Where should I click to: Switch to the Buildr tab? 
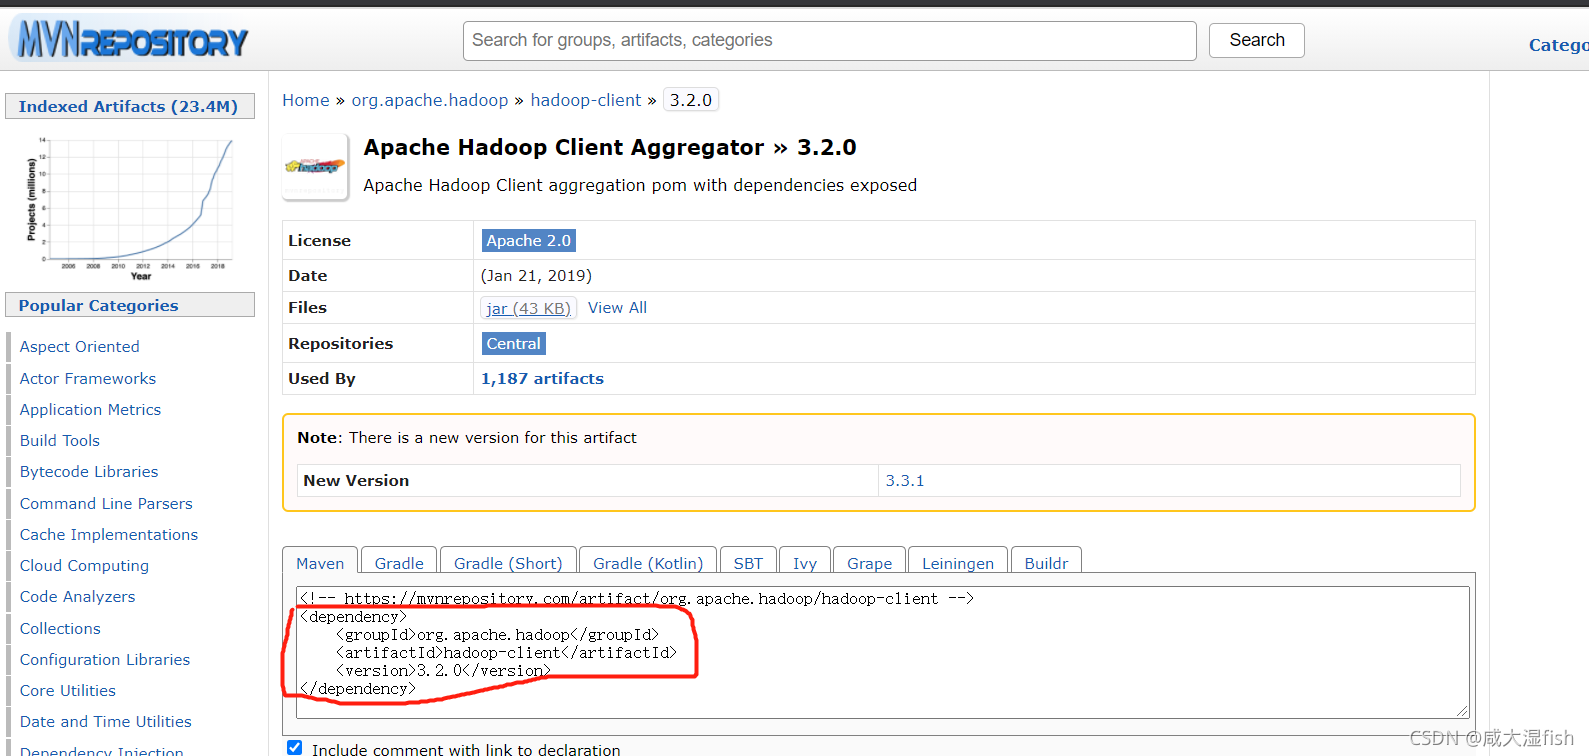click(x=1046, y=561)
